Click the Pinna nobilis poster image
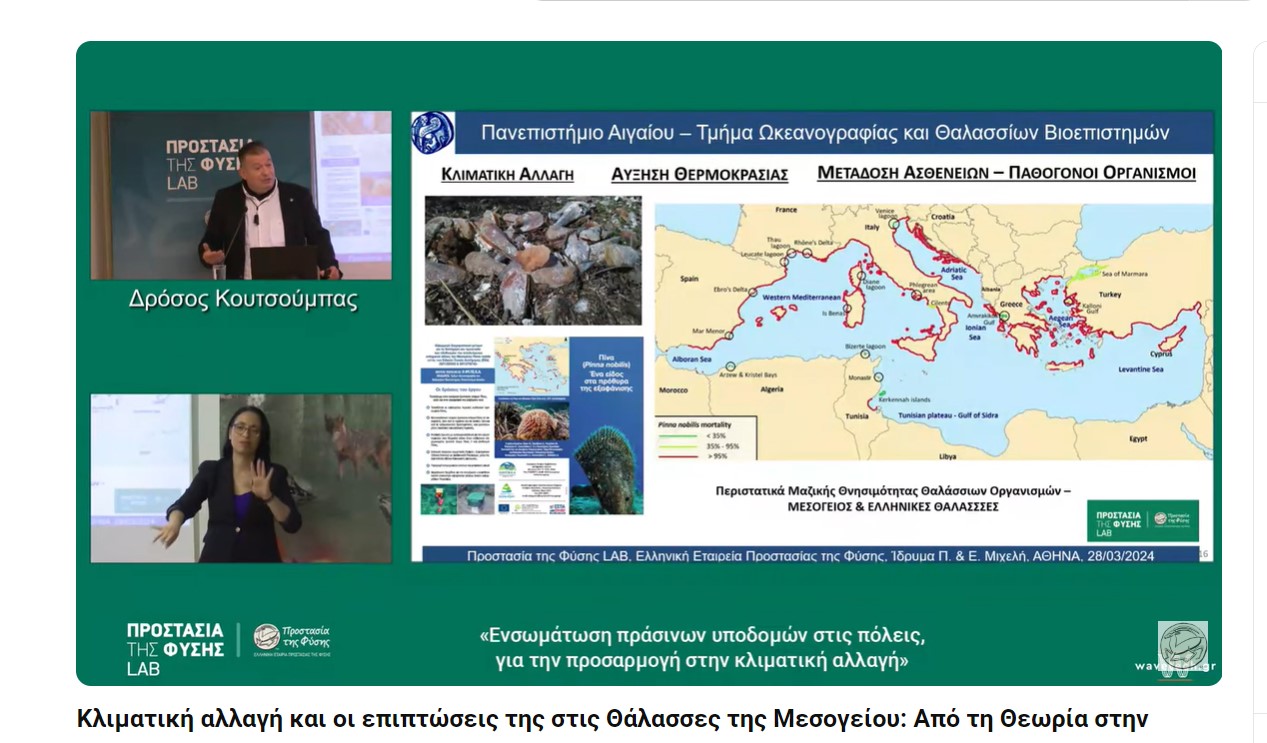 pyautogui.click(x=533, y=426)
